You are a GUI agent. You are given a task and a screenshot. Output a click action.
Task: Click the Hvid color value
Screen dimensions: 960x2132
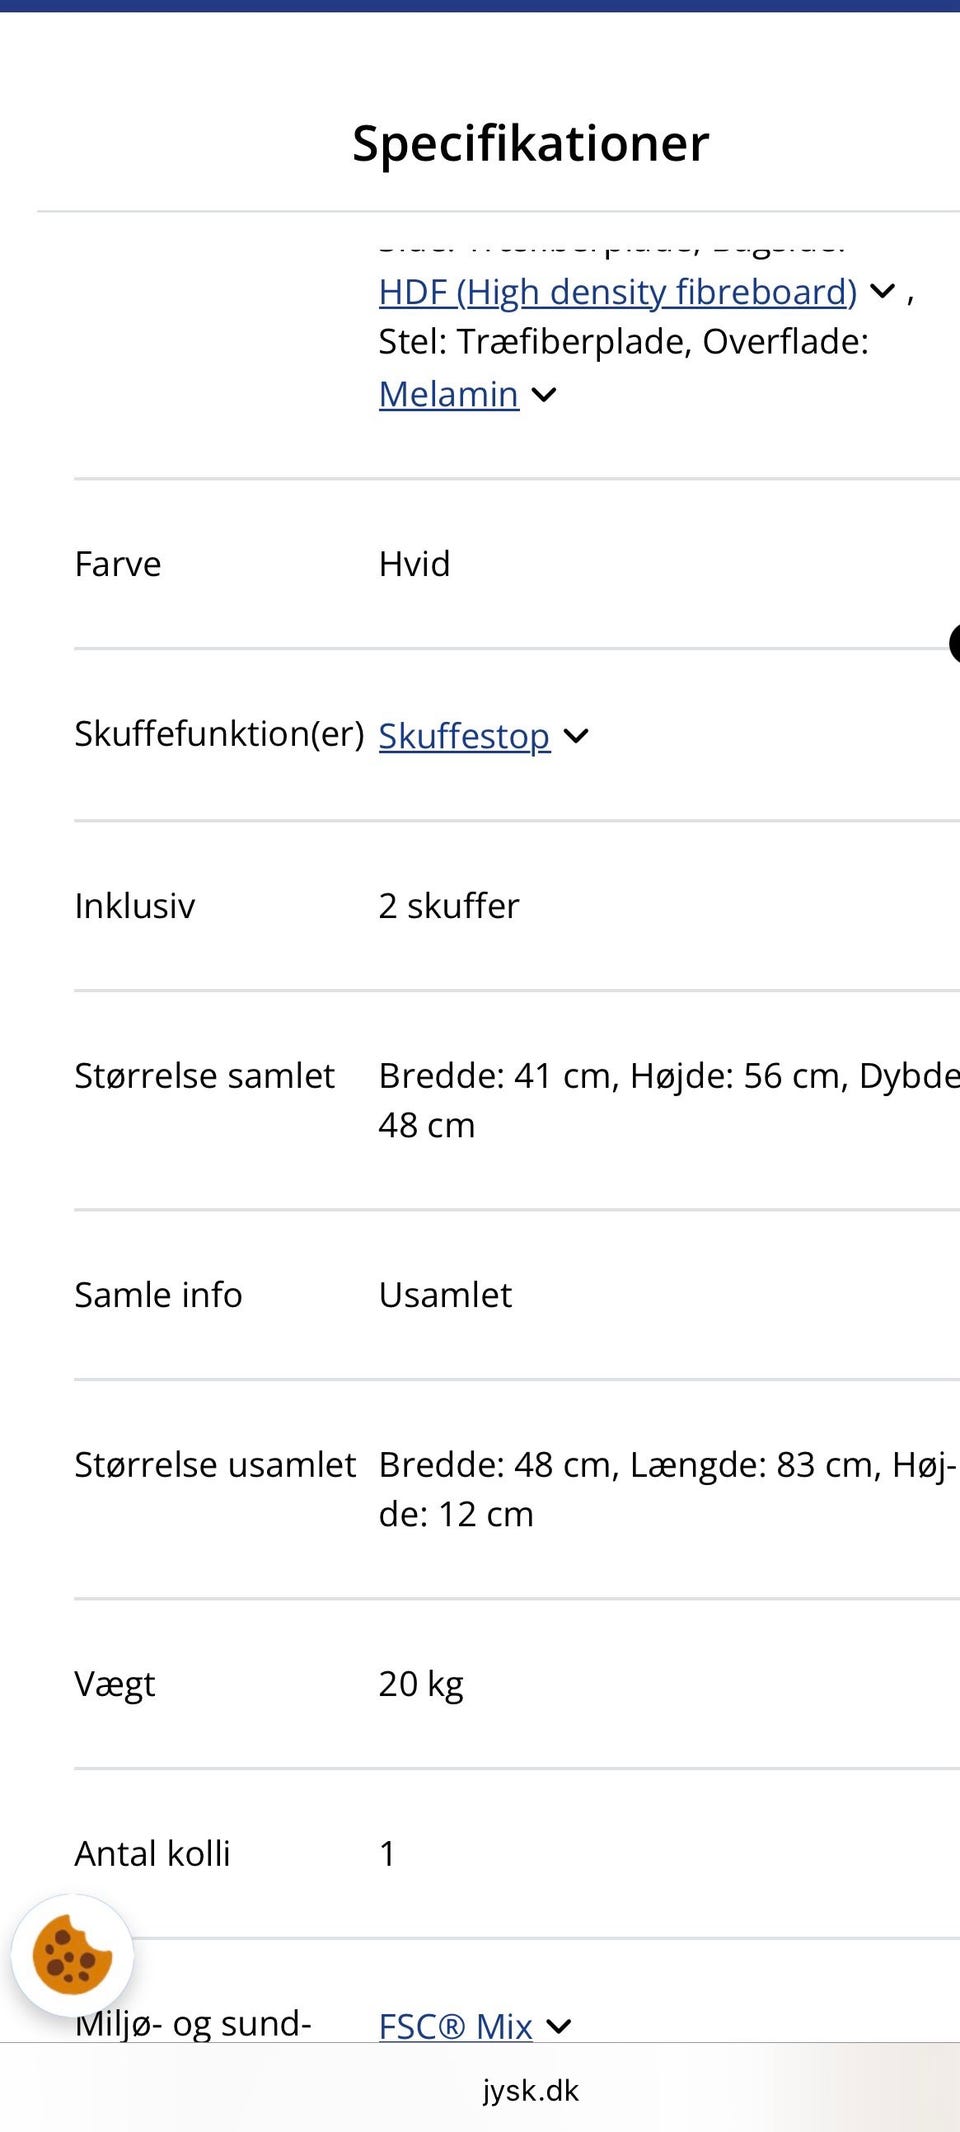tap(414, 564)
